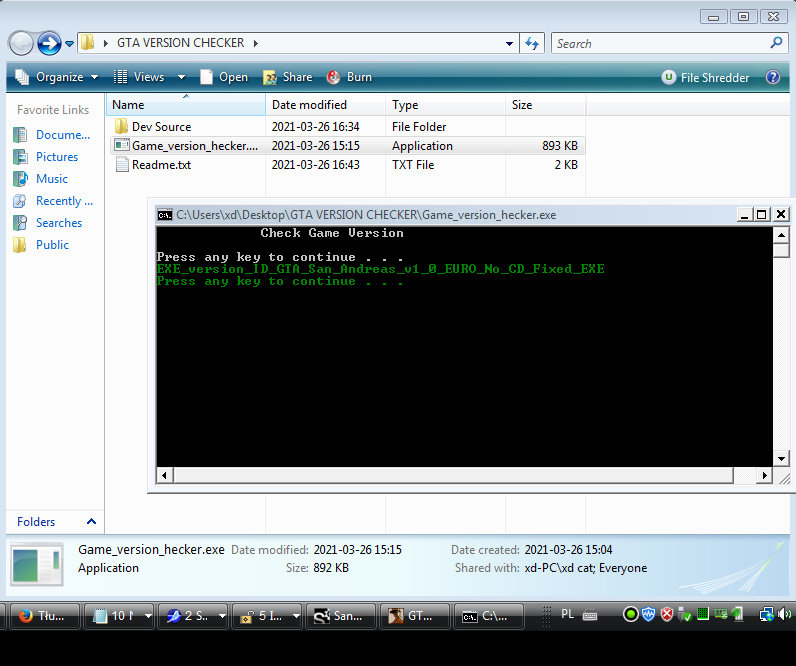Refresh the folder view
The height and width of the screenshot is (666, 796).
click(532, 43)
